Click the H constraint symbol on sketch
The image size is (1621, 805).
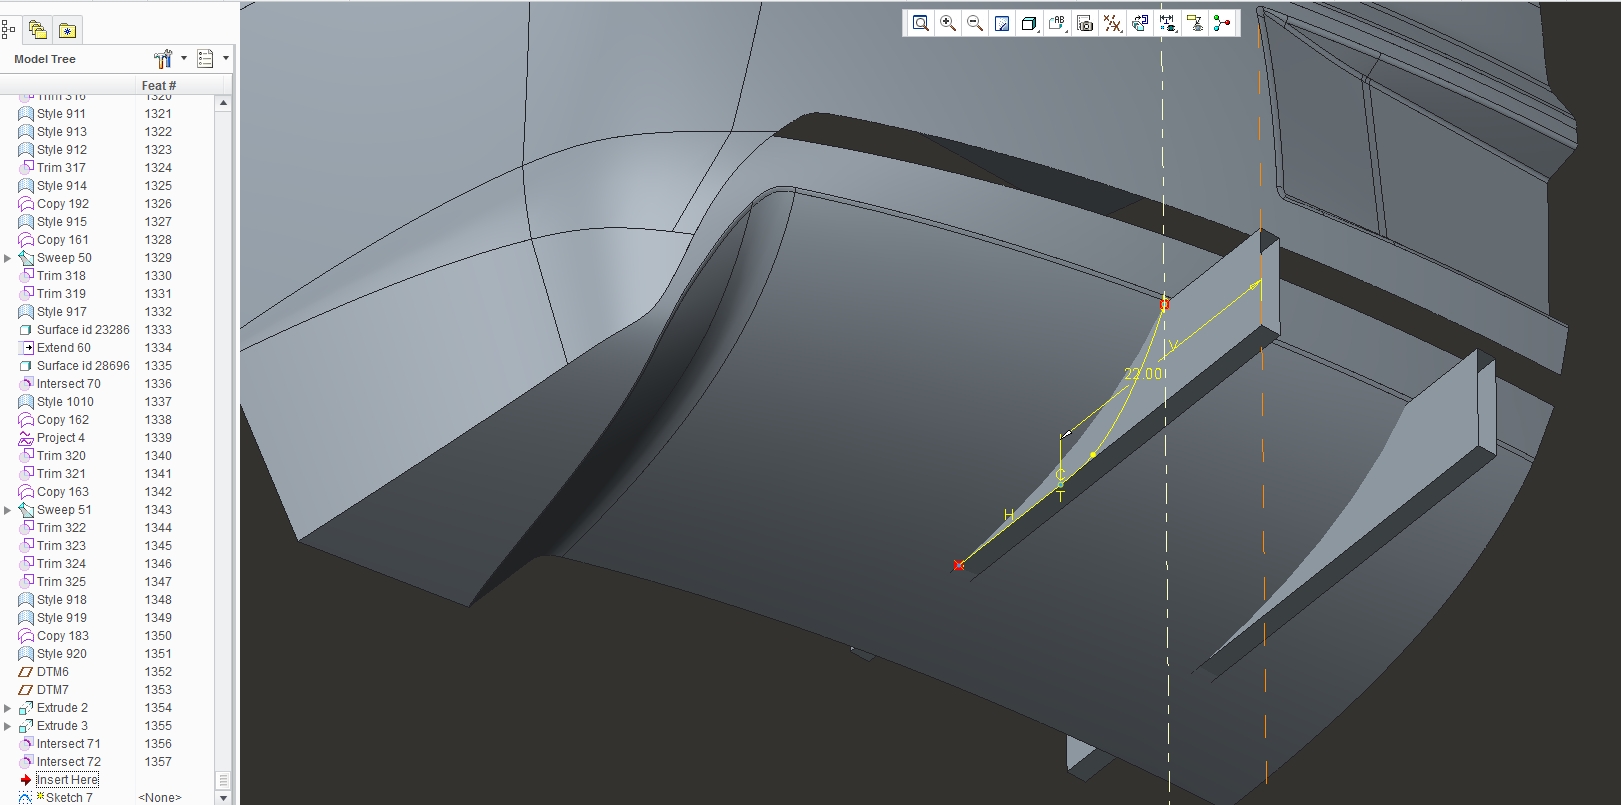(1009, 515)
